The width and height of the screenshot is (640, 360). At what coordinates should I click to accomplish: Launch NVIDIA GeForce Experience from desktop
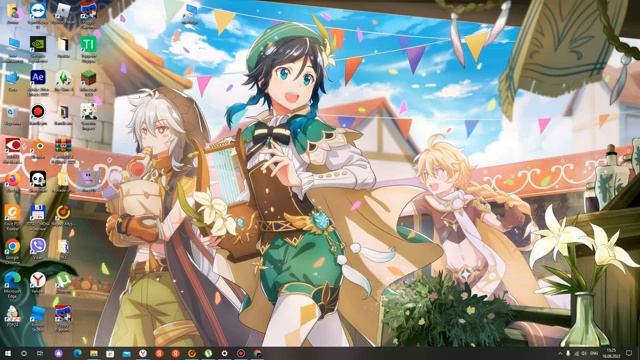pos(38,44)
